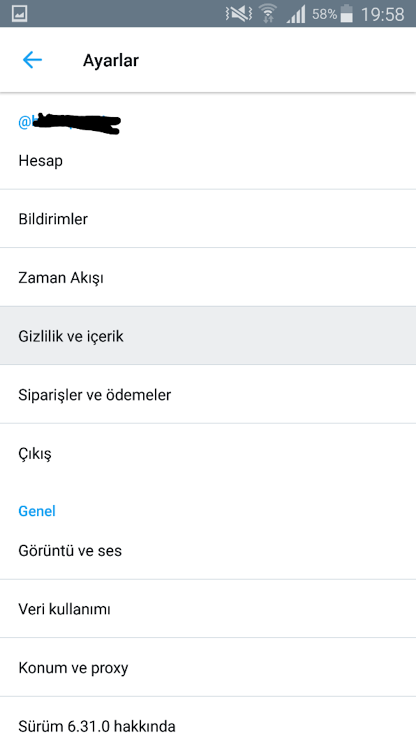Tap the vibrate mode icon in status bar

pos(238,14)
